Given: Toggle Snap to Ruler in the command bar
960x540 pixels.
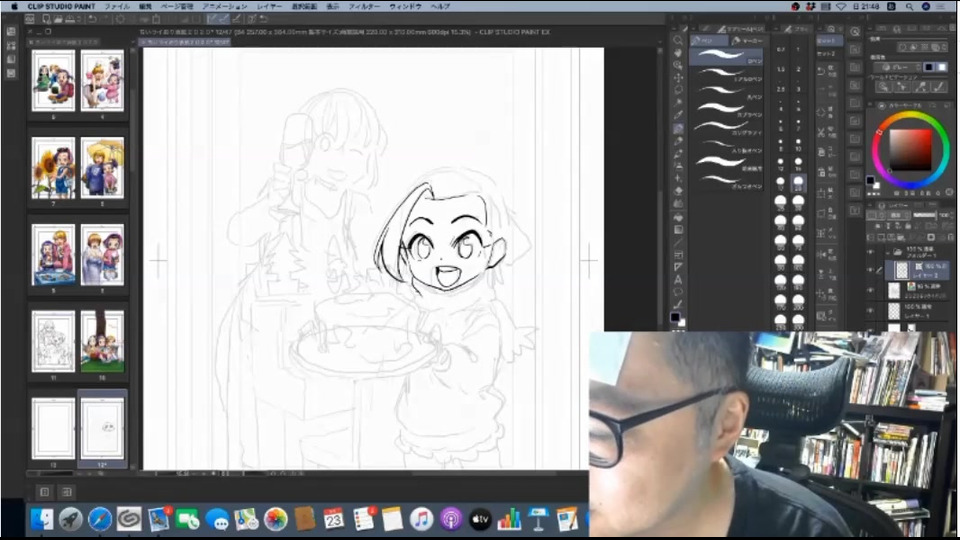Looking at the screenshot, I should pos(212,19).
